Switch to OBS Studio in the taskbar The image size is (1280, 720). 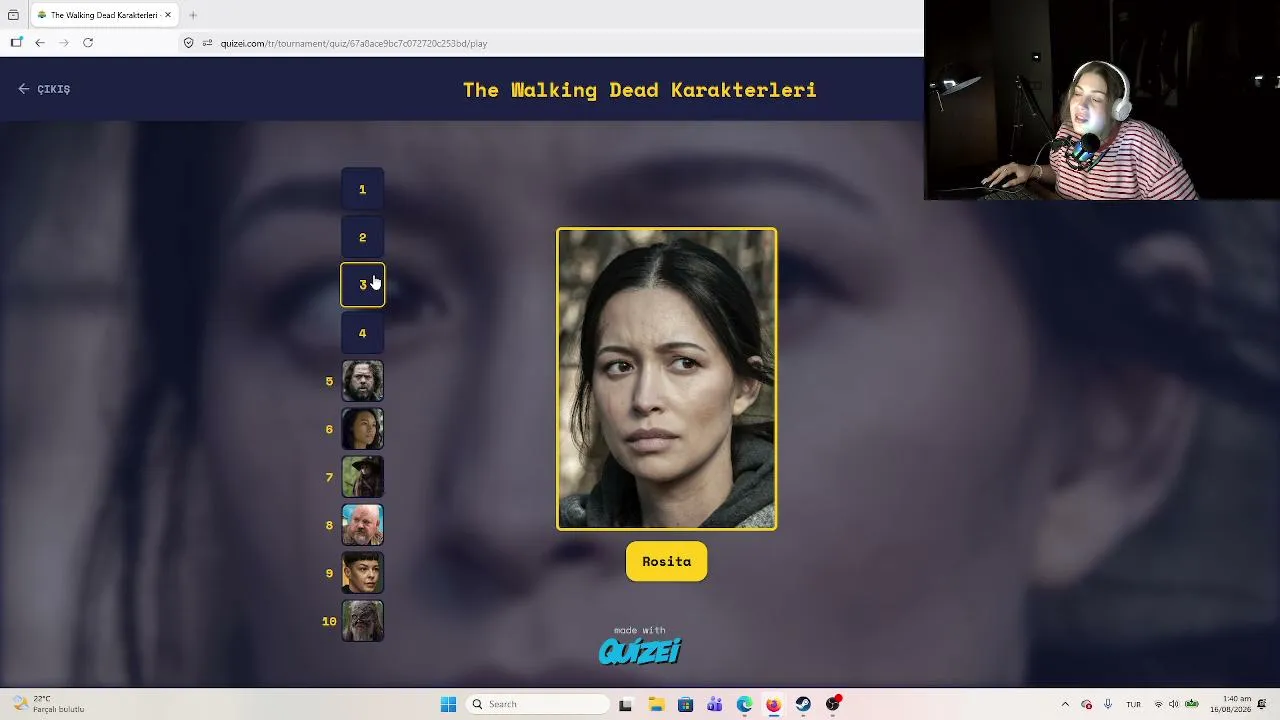coord(833,704)
